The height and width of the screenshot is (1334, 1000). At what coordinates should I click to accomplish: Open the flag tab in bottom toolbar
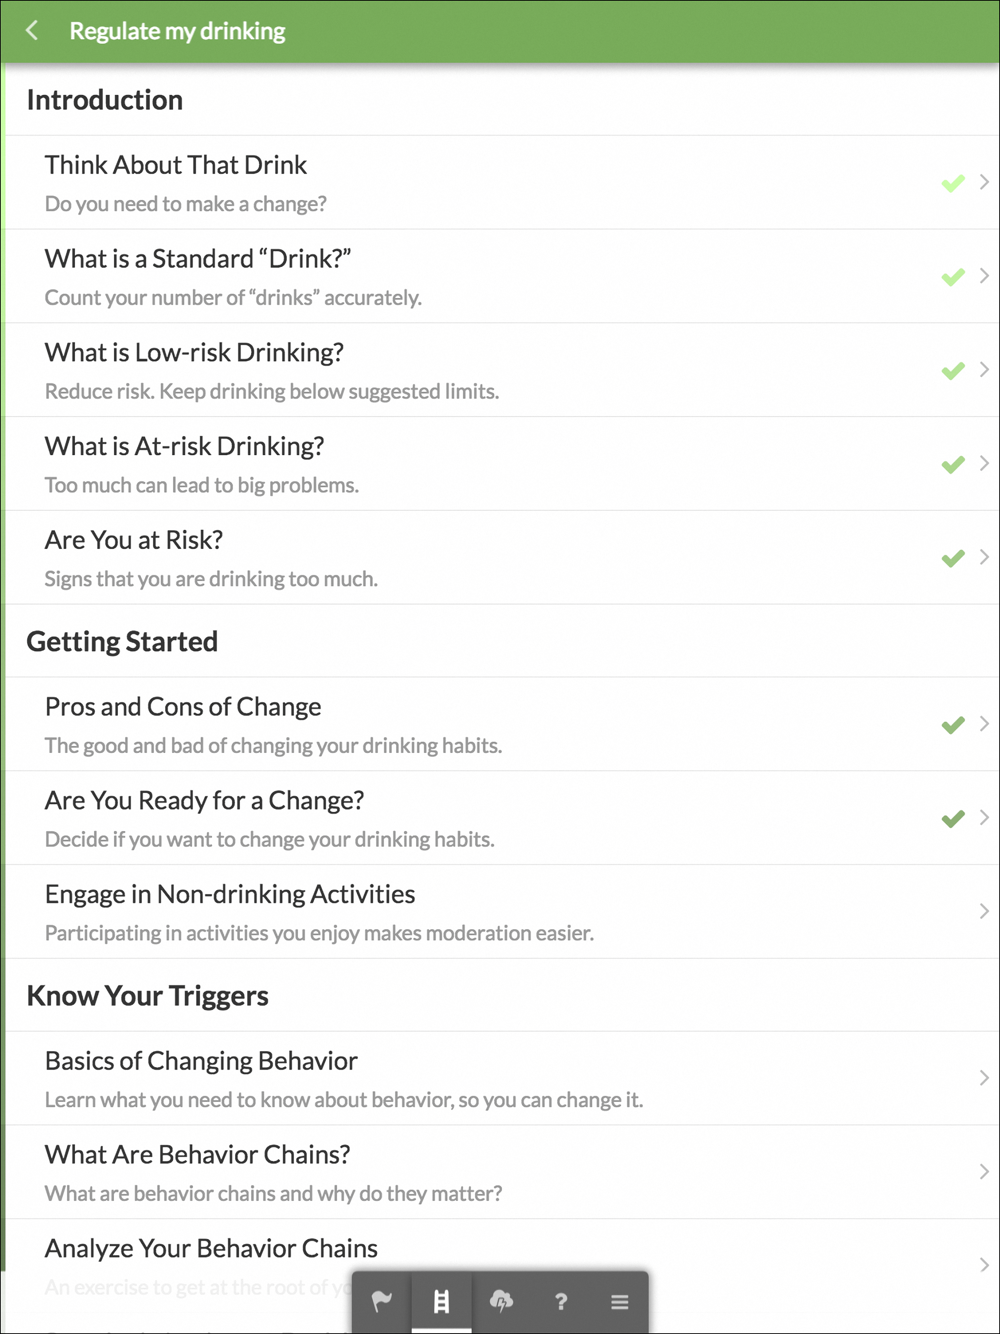click(382, 1301)
